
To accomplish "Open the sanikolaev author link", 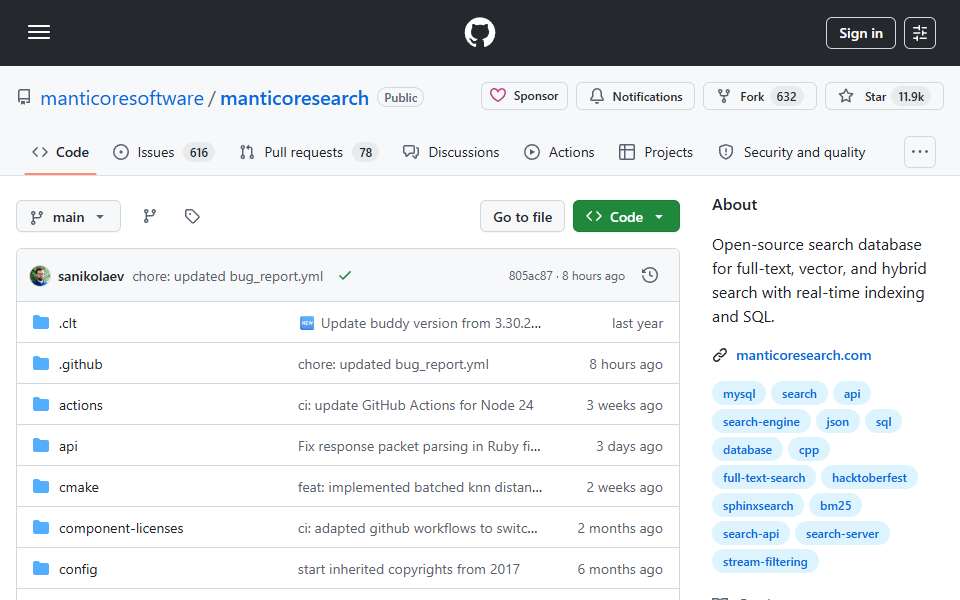I will [91, 277].
